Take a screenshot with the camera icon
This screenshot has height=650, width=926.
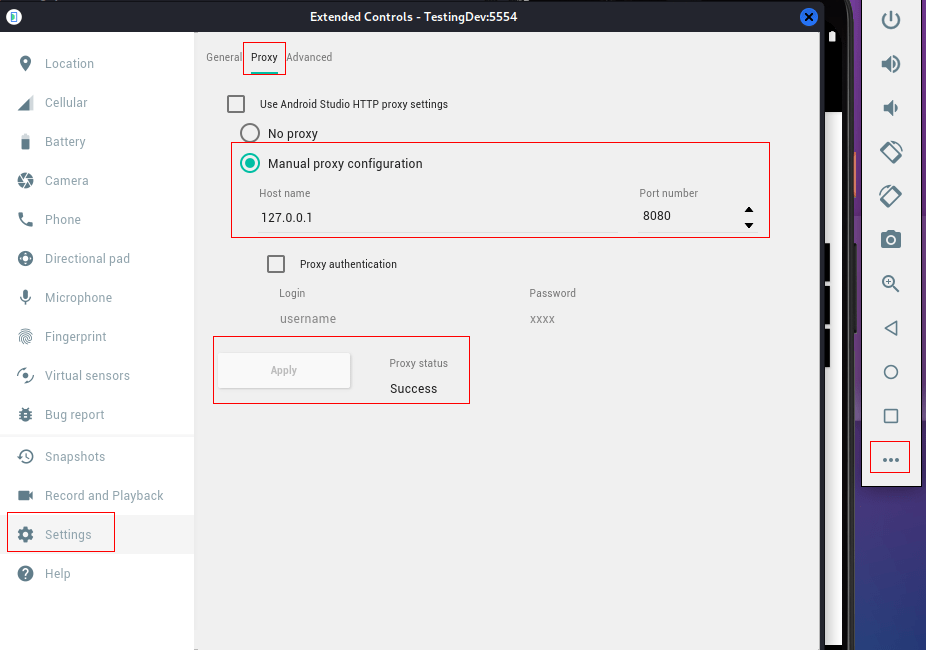point(891,239)
